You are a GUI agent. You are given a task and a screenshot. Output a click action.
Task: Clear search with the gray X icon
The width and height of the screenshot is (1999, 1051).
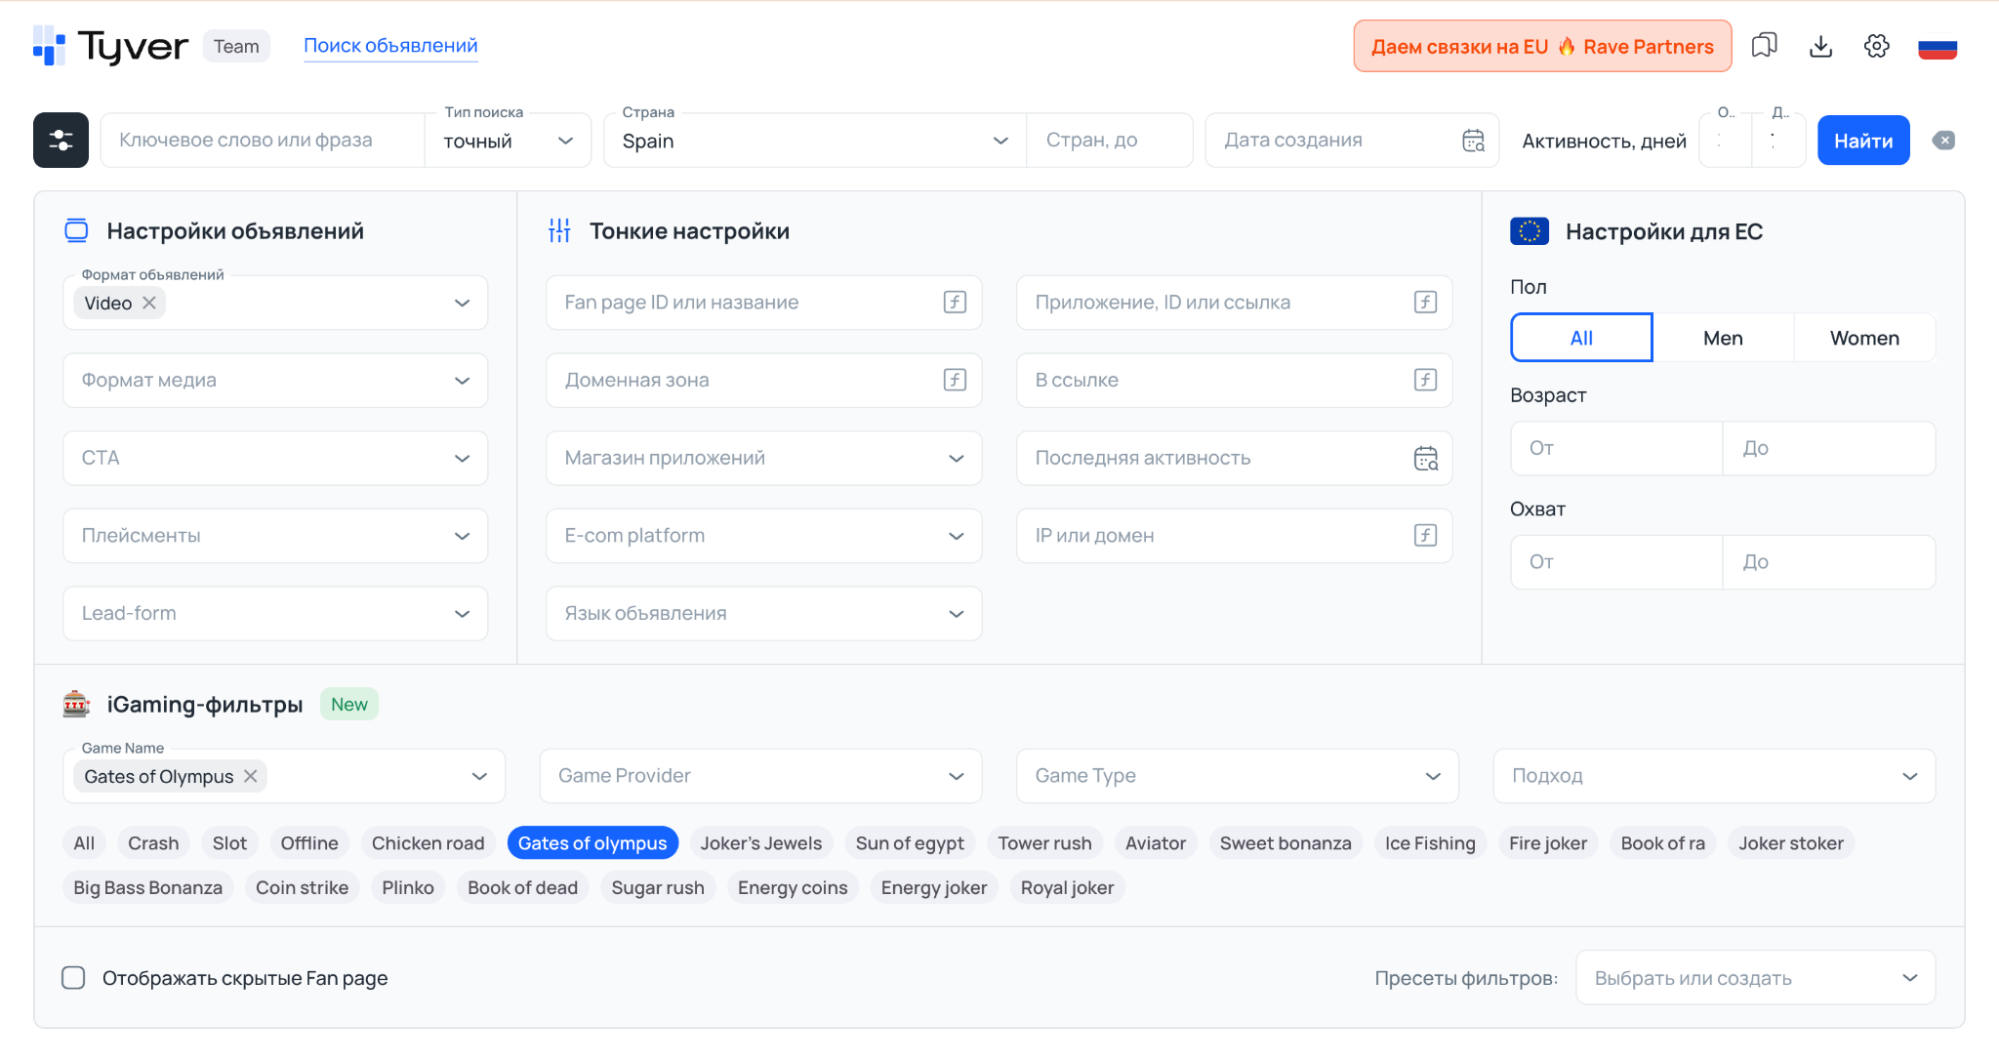pyautogui.click(x=1943, y=140)
